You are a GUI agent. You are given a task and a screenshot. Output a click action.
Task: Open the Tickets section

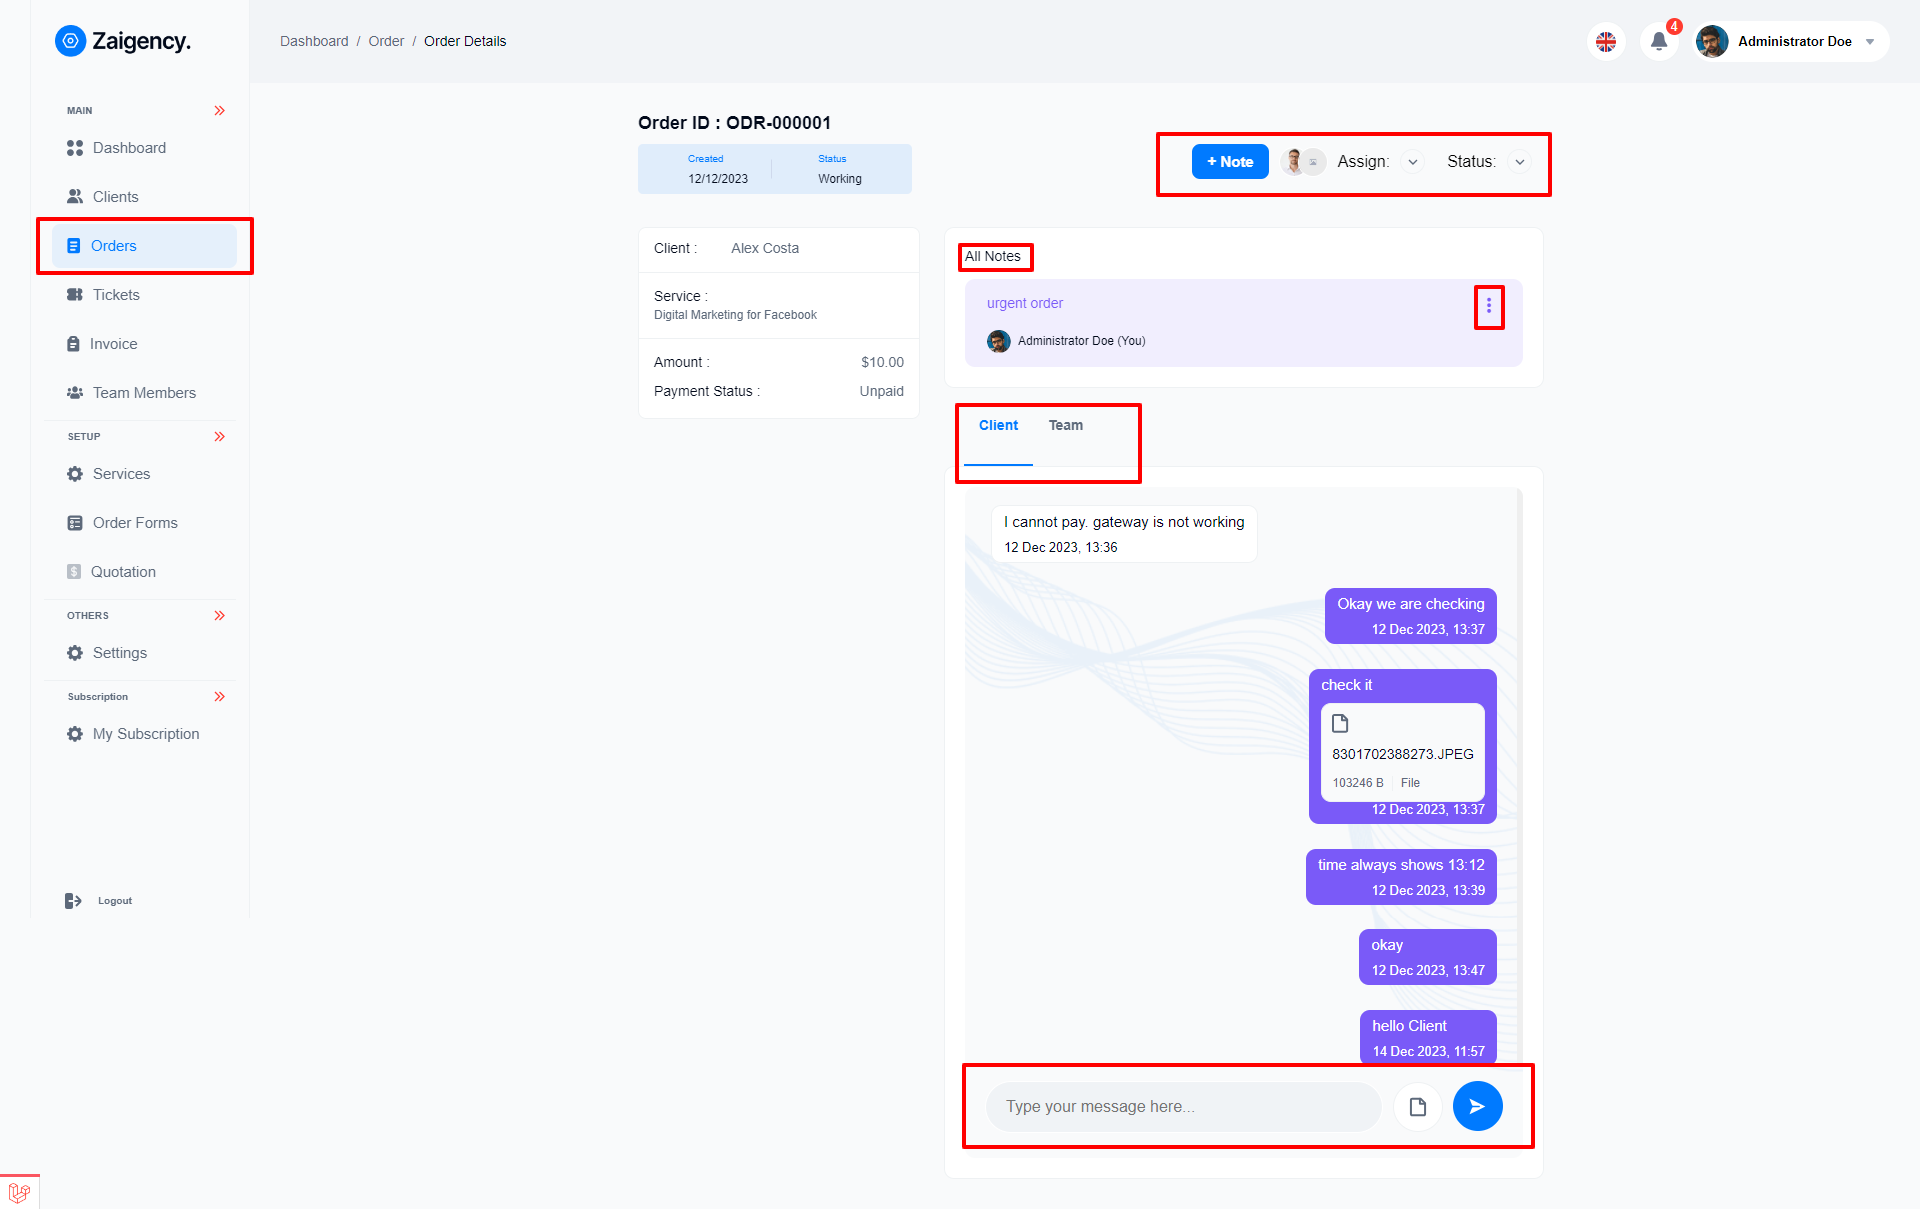point(116,294)
